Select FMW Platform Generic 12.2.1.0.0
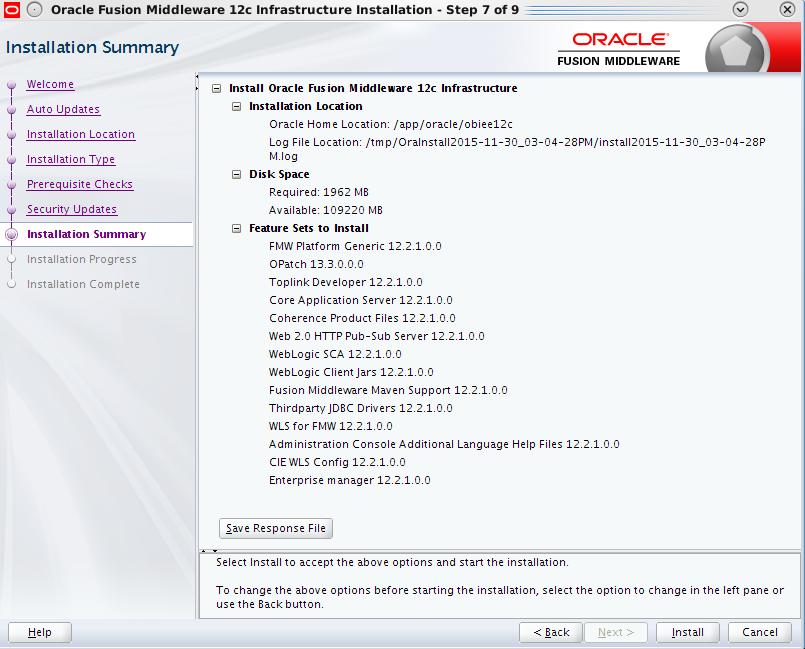Screen dimensions: 805x649 [x=355, y=246]
